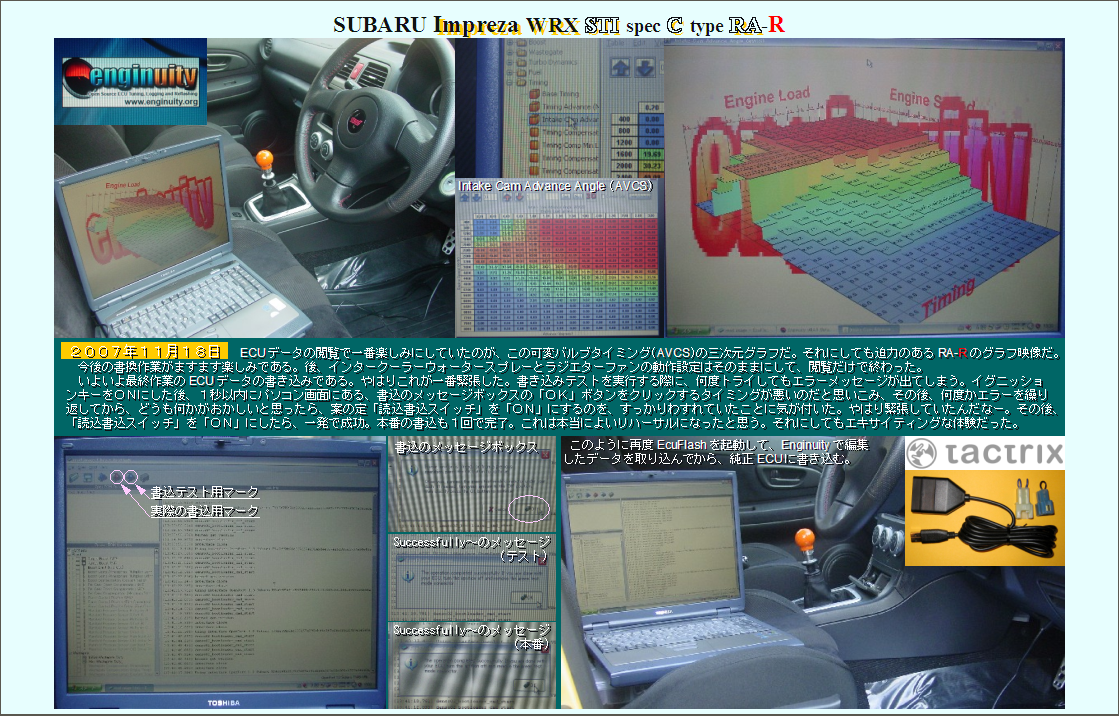Click the actual-write mark icon in EcuFlash toolbar
The height and width of the screenshot is (716, 1119).
(130, 477)
